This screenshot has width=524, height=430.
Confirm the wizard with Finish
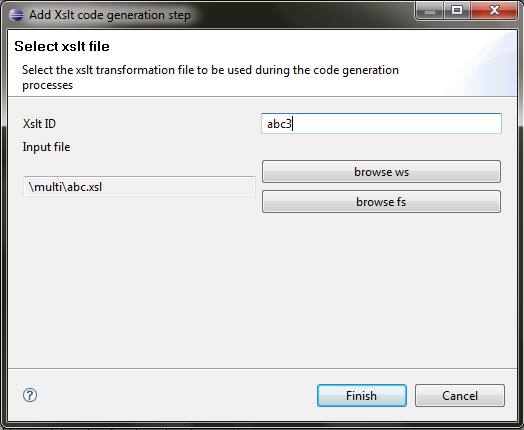(362, 396)
